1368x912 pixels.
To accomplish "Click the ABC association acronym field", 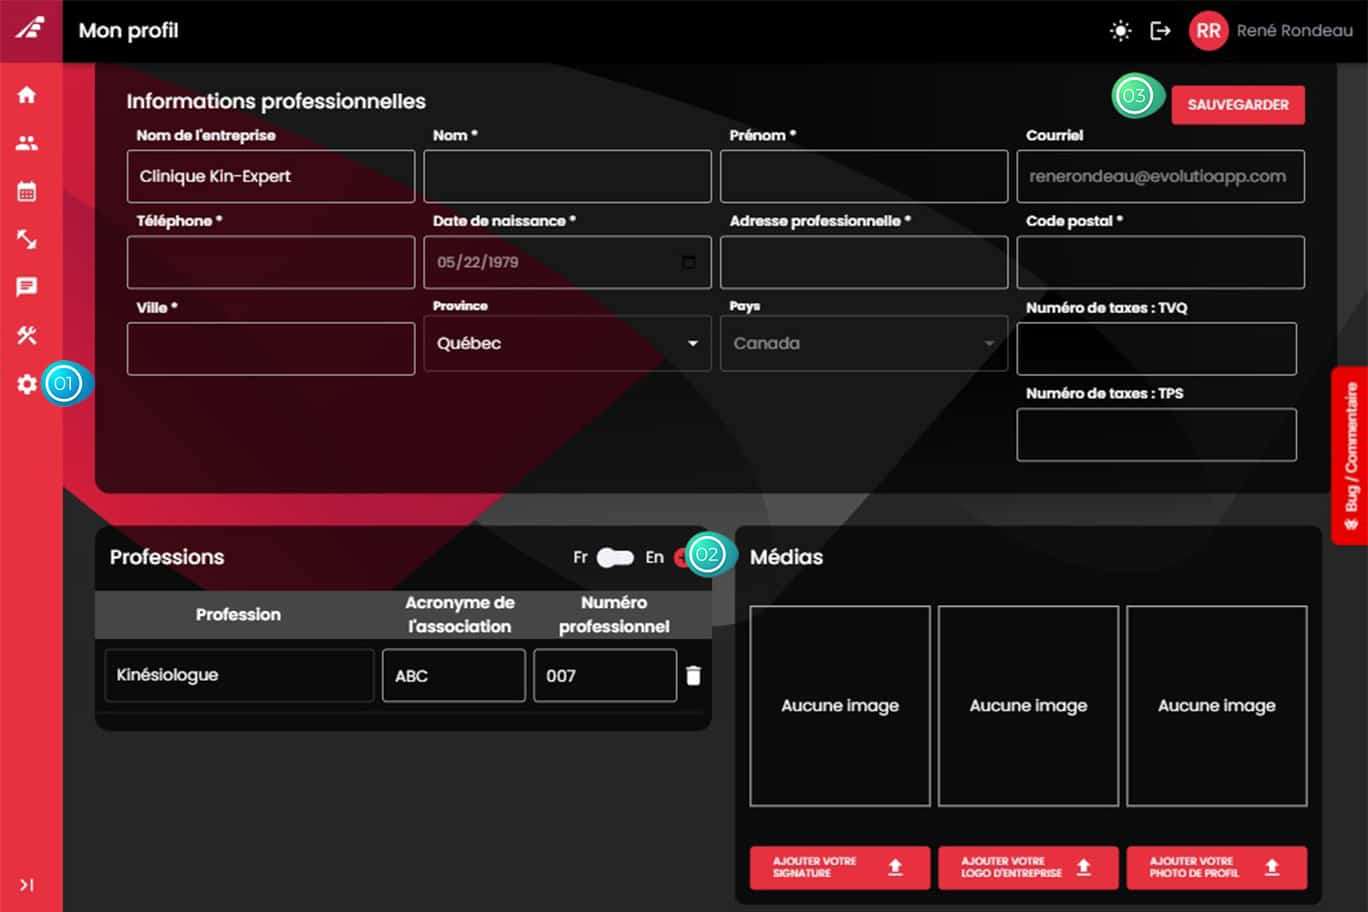I will (x=453, y=675).
